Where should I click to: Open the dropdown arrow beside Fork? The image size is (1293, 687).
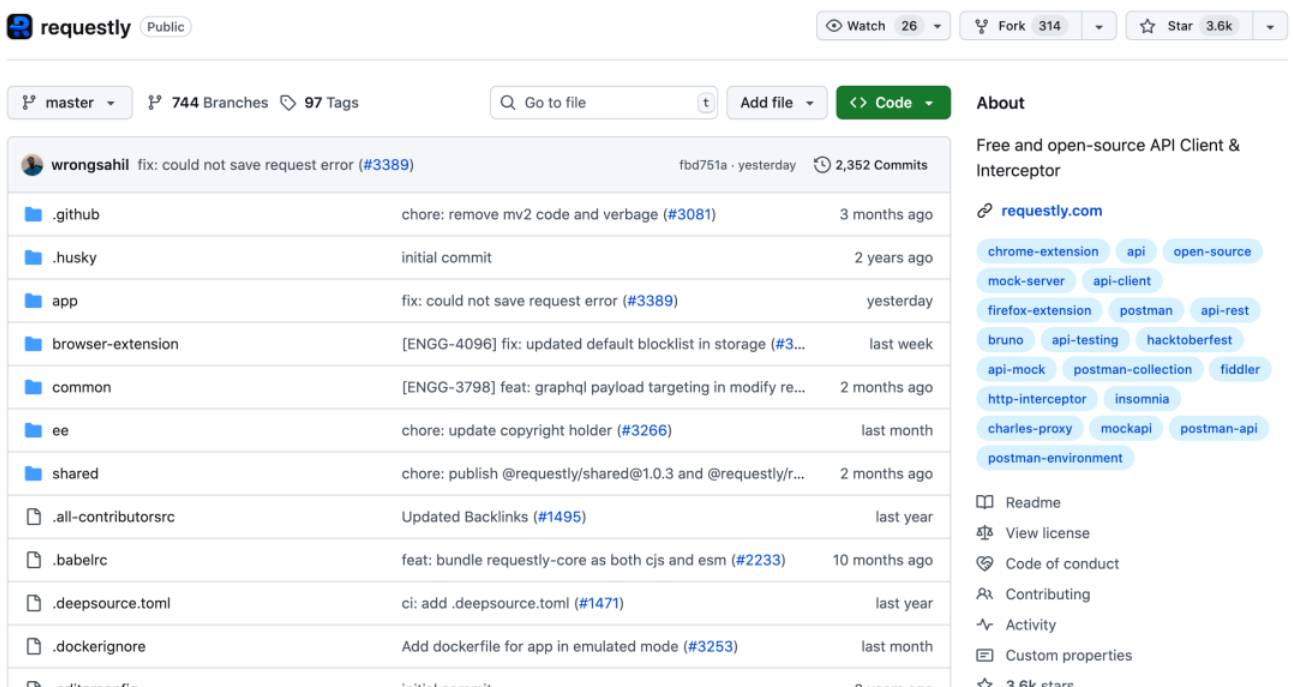(x=1099, y=26)
